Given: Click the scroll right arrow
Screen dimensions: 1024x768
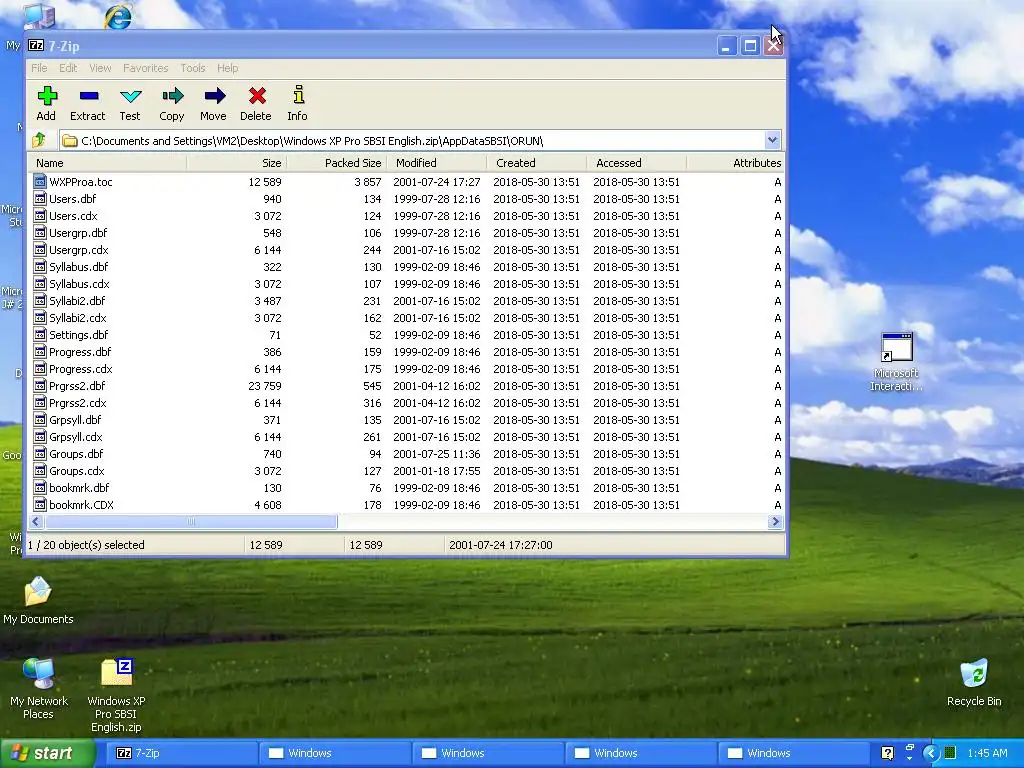Looking at the screenshot, I should [x=775, y=521].
